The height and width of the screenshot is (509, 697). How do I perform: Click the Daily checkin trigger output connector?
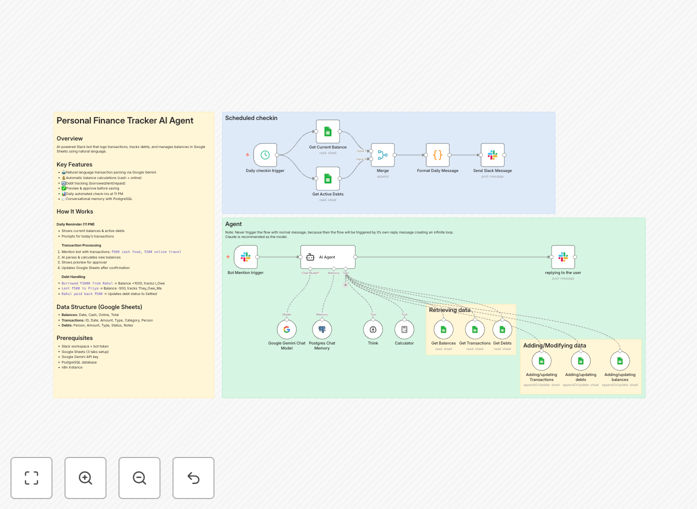(277, 155)
